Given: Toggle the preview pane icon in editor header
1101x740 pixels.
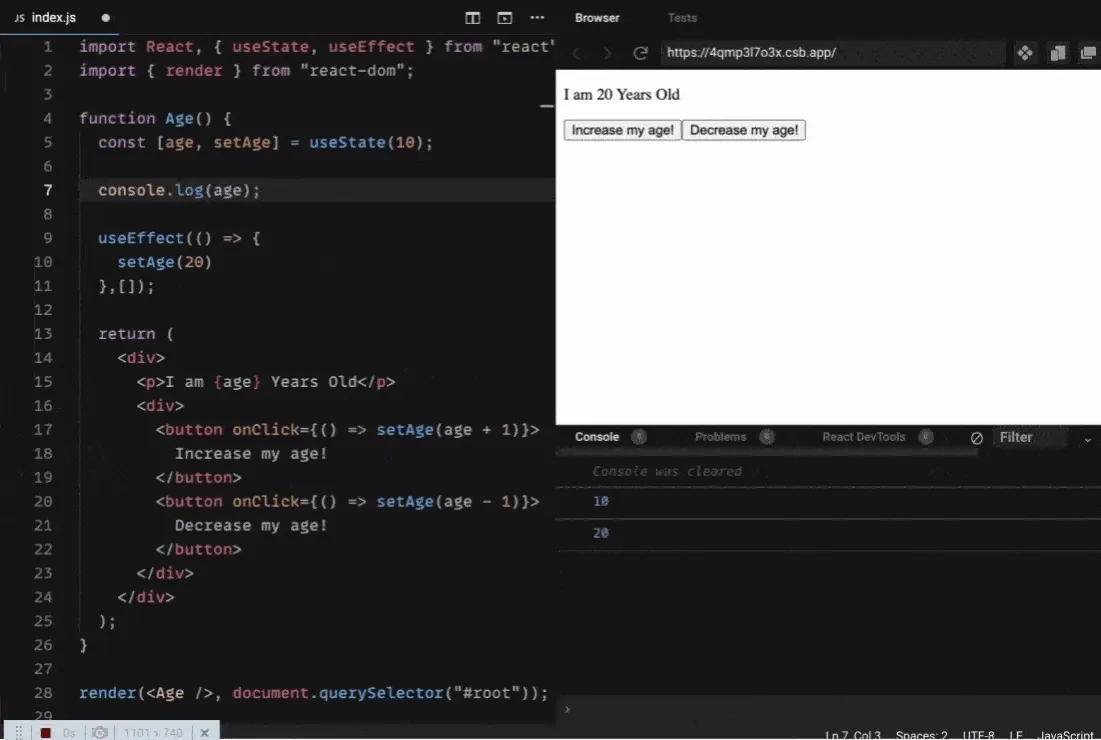Looking at the screenshot, I should (x=504, y=18).
